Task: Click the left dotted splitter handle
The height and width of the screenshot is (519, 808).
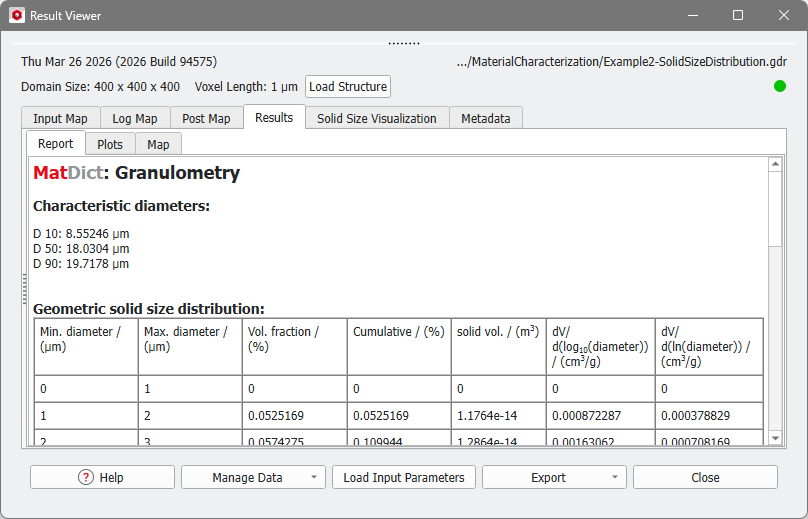Action: coord(24,289)
